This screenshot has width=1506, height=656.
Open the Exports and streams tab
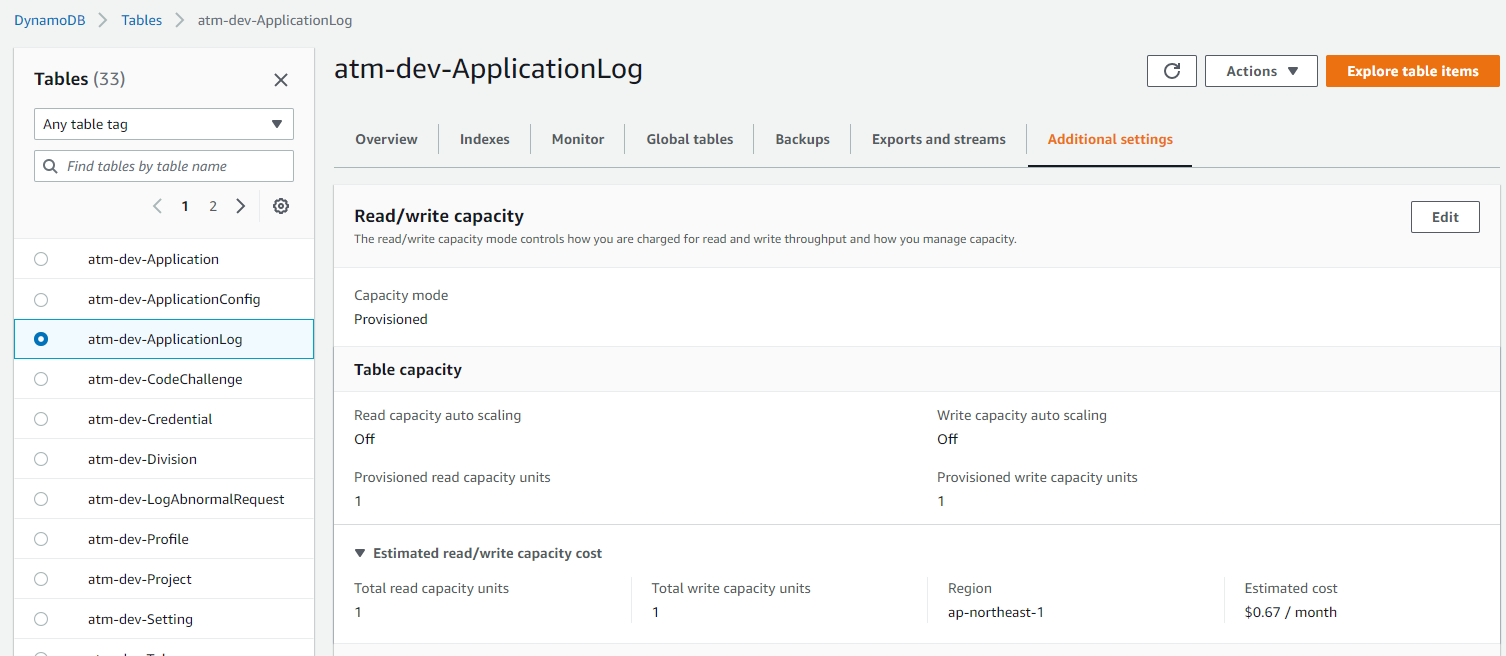click(x=938, y=139)
